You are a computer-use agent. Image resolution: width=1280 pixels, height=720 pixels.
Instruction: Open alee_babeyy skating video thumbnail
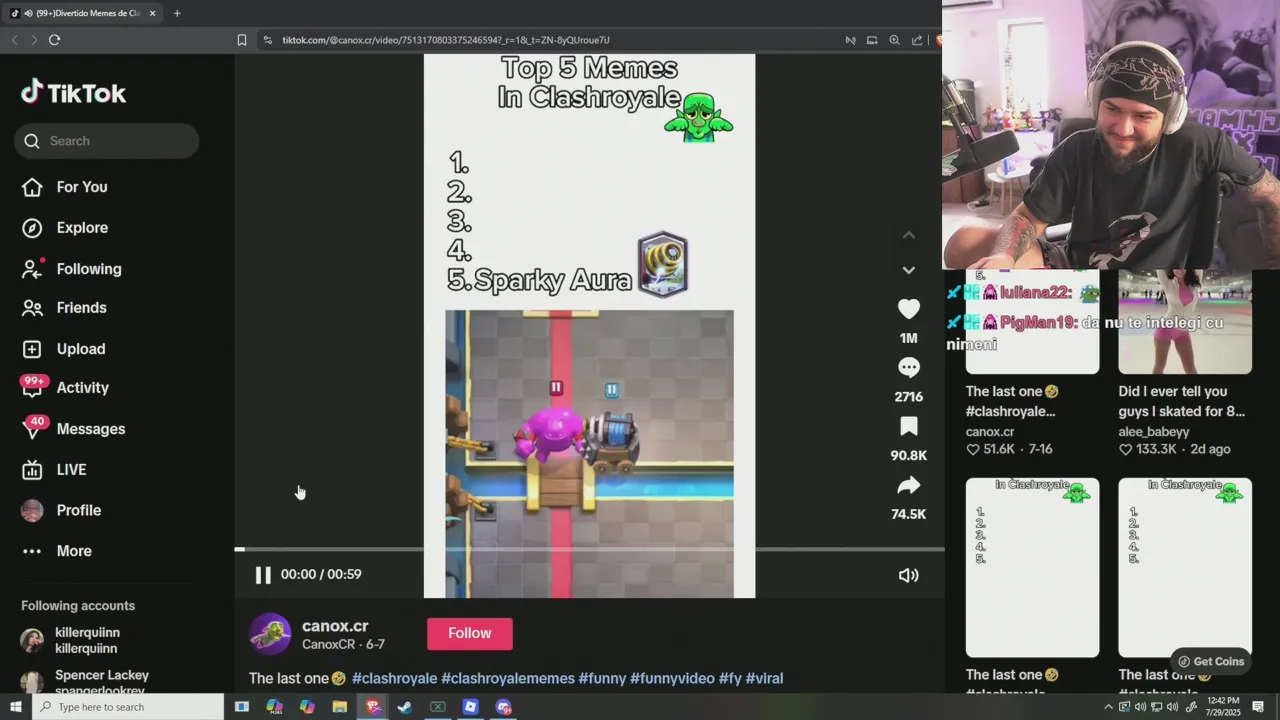click(x=1184, y=321)
